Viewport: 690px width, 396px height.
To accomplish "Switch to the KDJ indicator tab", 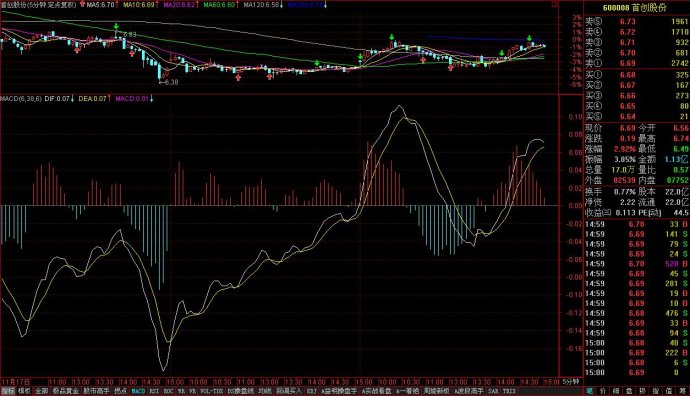I will (312, 391).
